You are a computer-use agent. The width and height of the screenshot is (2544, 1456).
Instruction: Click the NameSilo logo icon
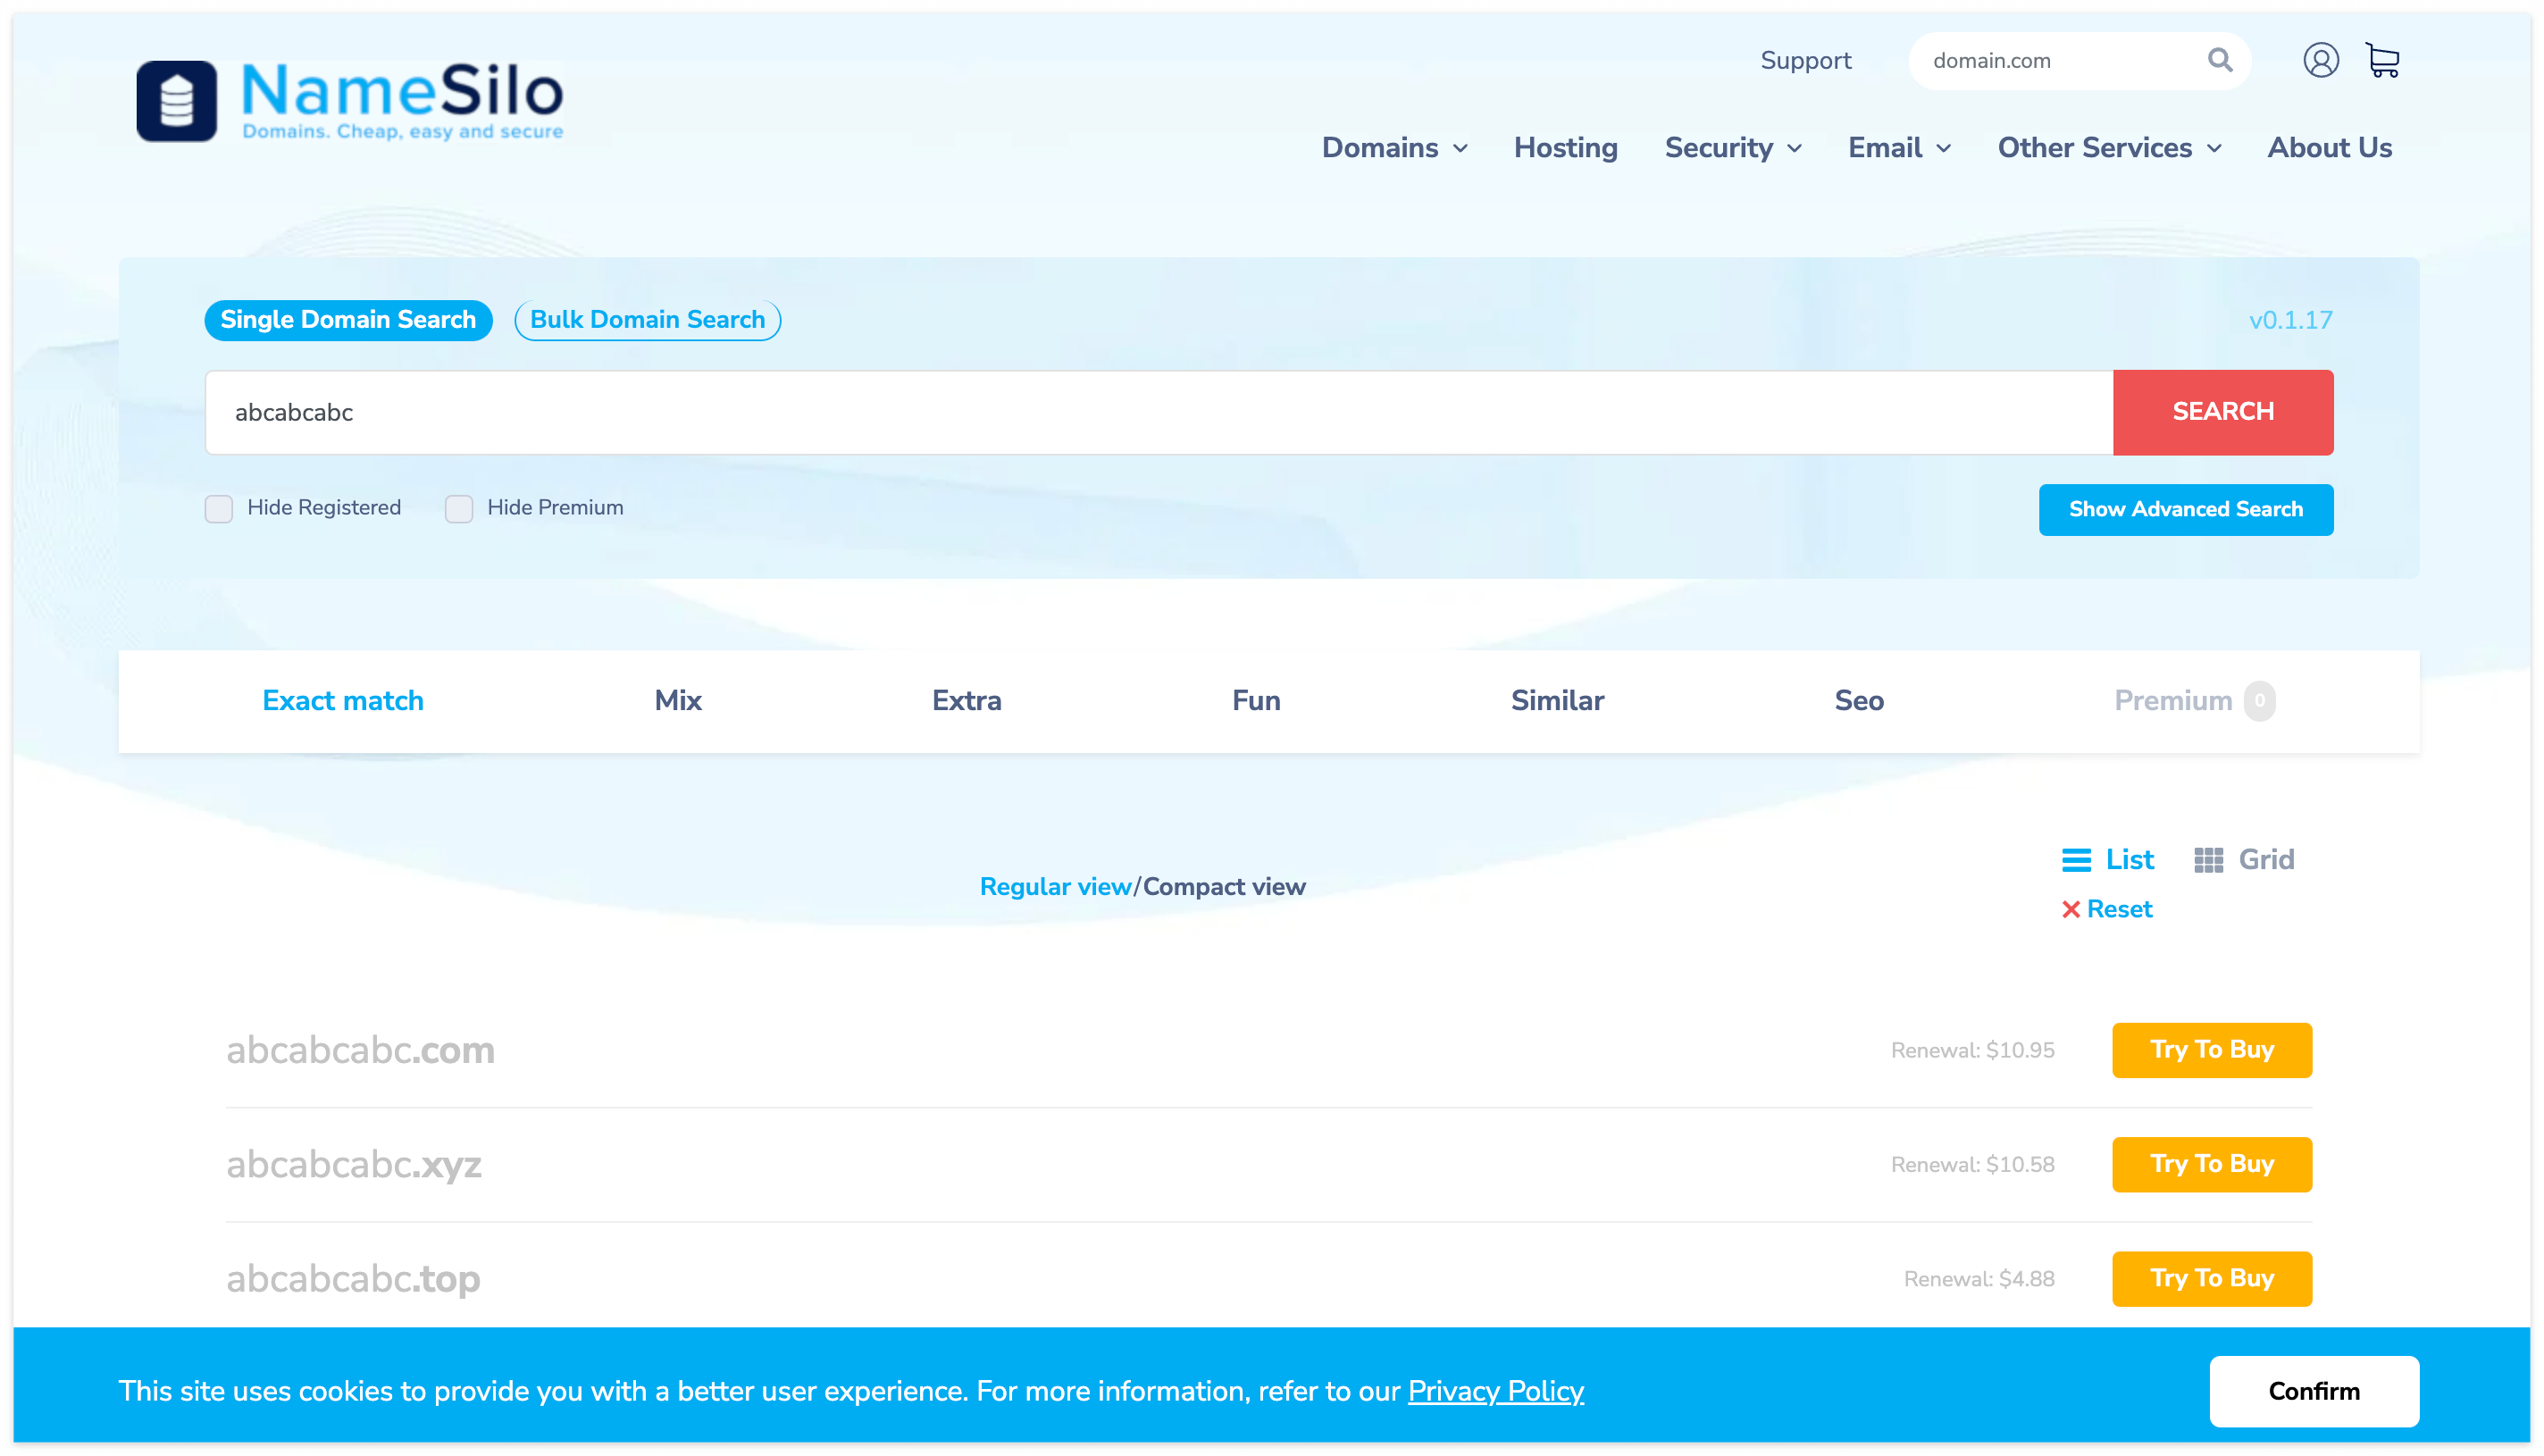click(x=176, y=100)
